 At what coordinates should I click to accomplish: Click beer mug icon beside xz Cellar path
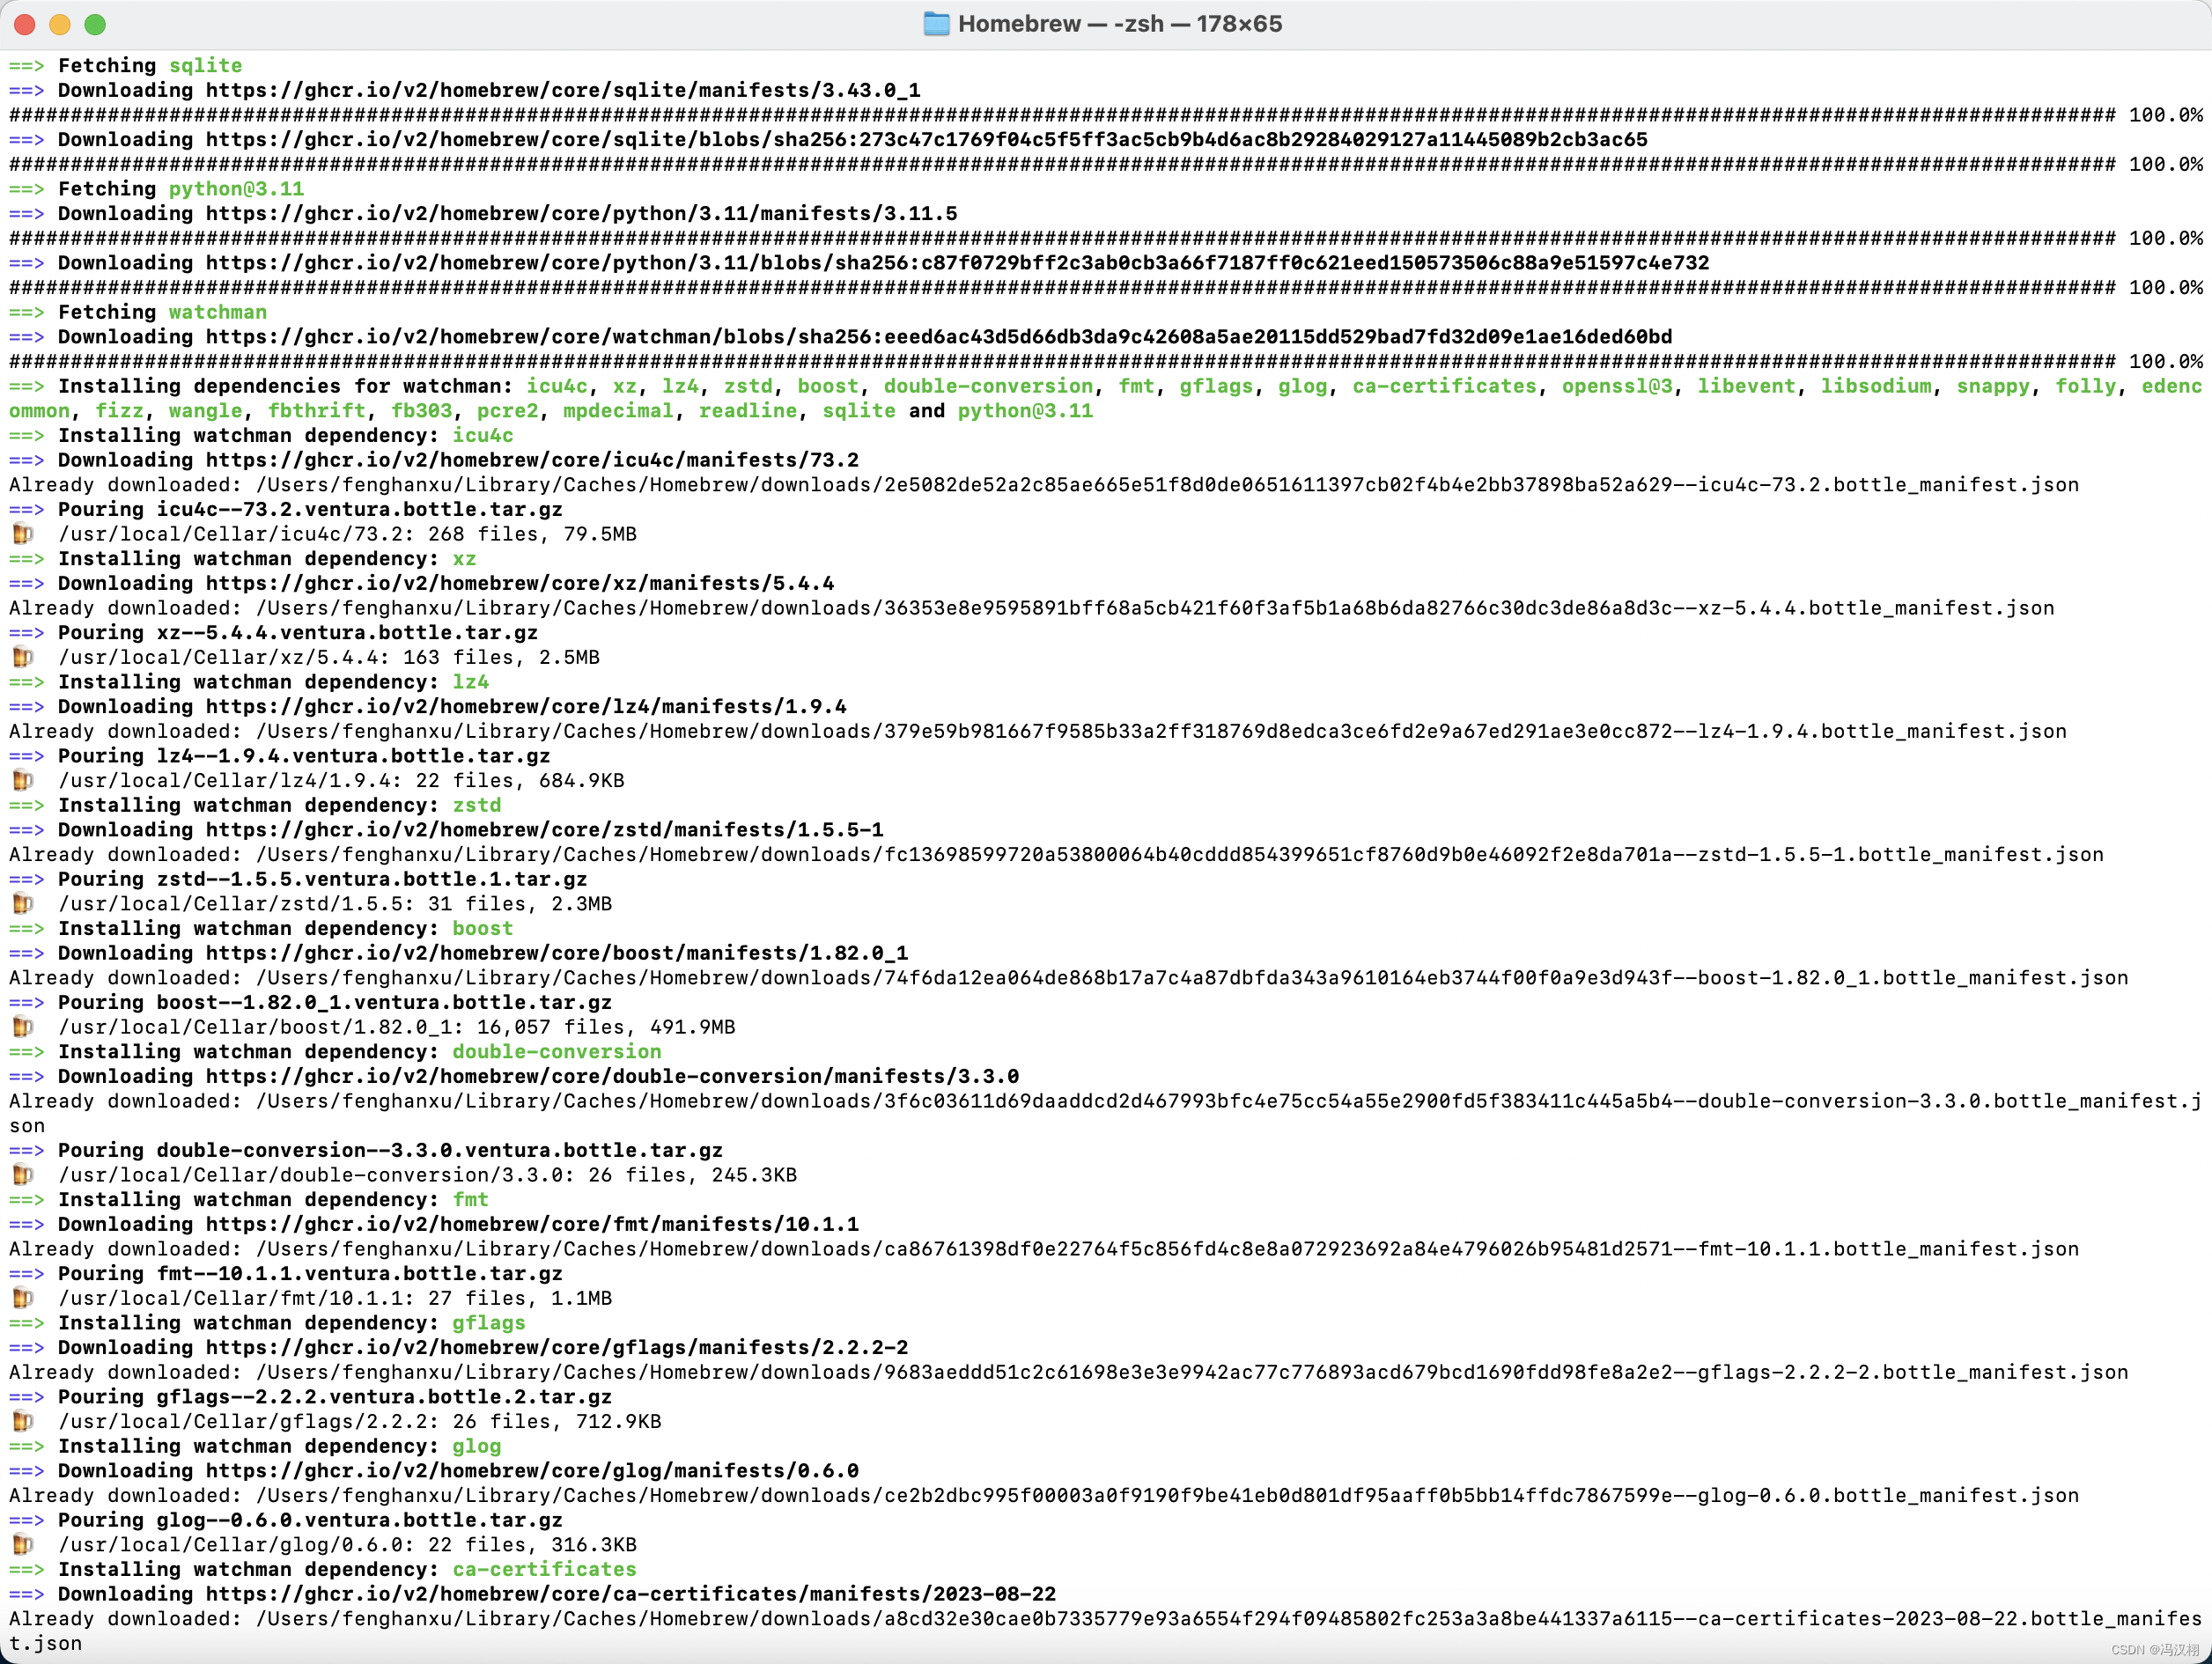pos(22,657)
